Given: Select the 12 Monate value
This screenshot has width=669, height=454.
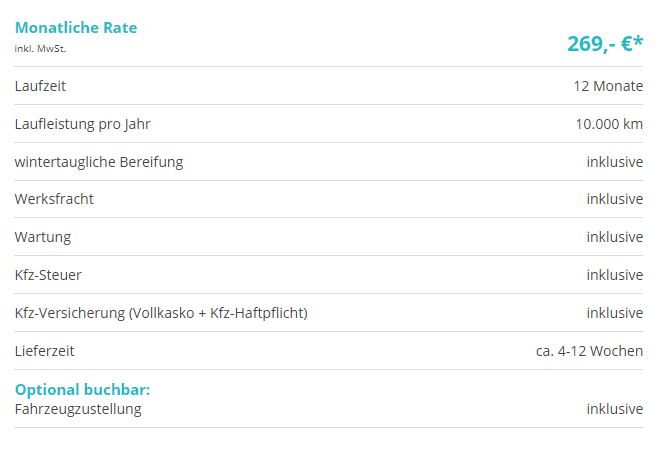Looking at the screenshot, I should (608, 86).
